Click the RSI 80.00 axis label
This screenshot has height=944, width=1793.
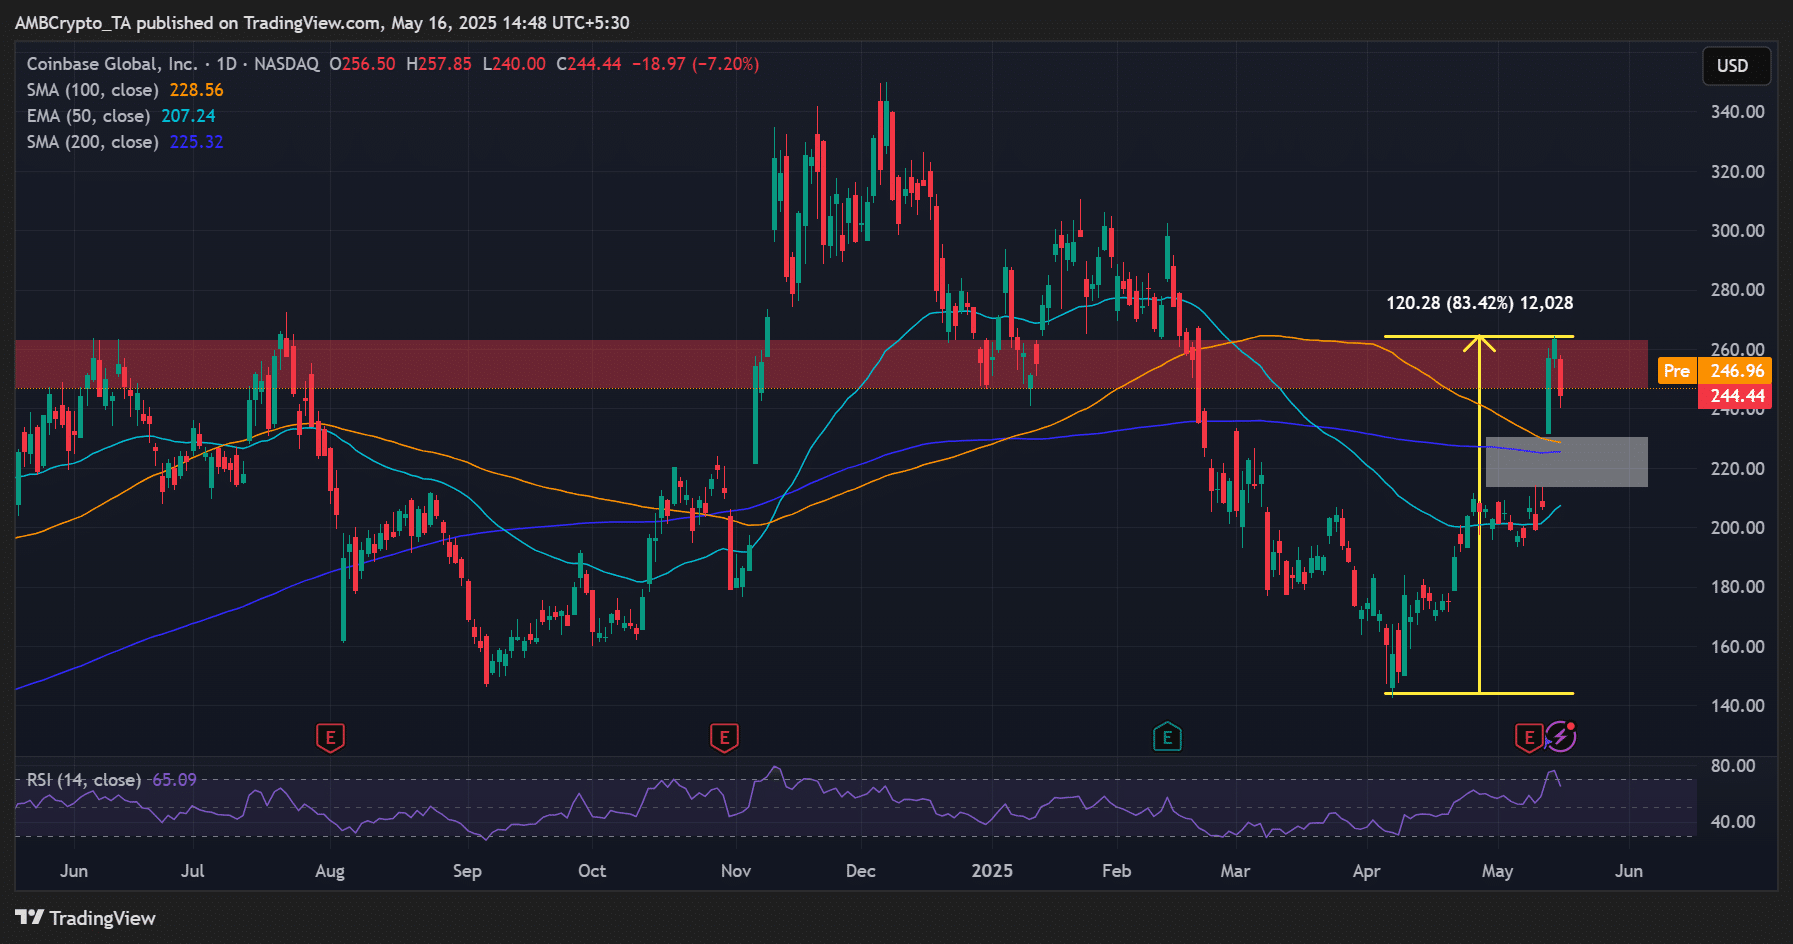pyautogui.click(x=1733, y=766)
